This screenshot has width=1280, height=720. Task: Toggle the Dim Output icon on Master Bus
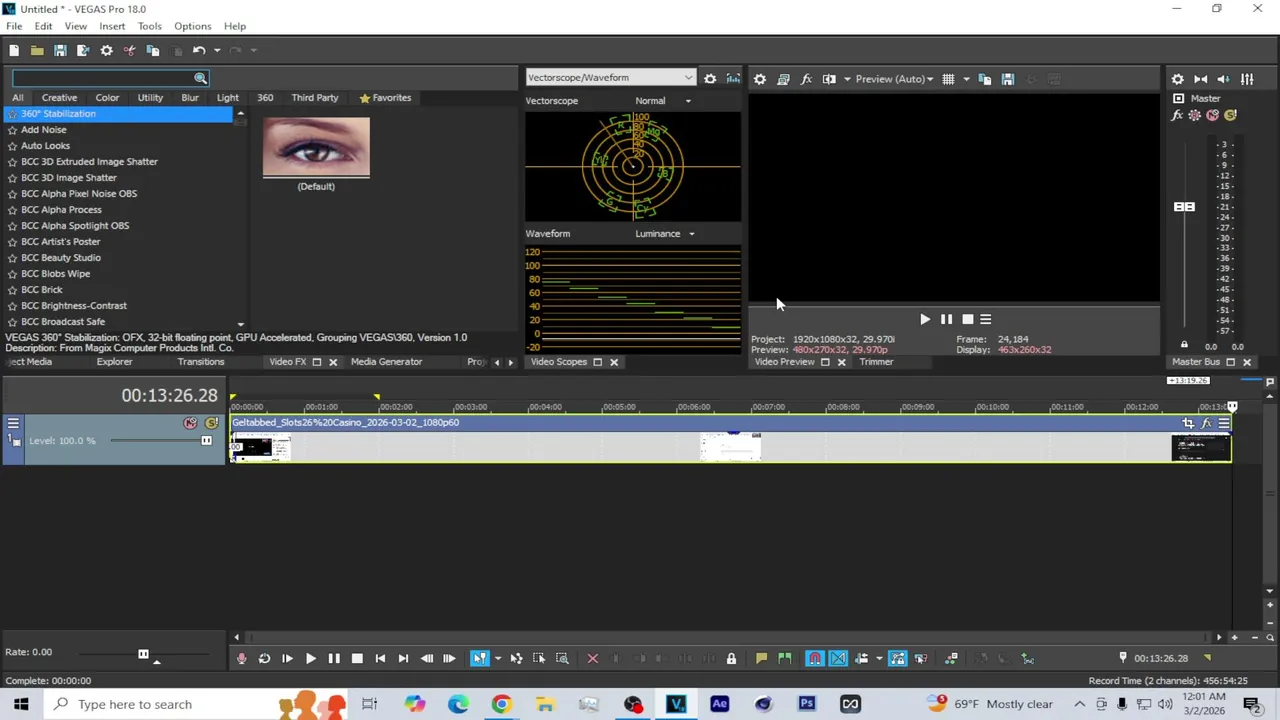pos(1224,79)
